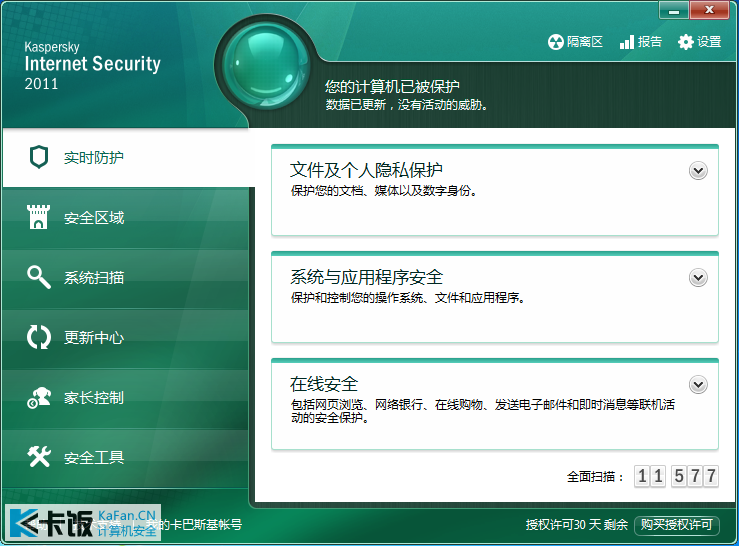Open the 报告 bar chart reports
The height and width of the screenshot is (546, 739).
[x=640, y=42]
